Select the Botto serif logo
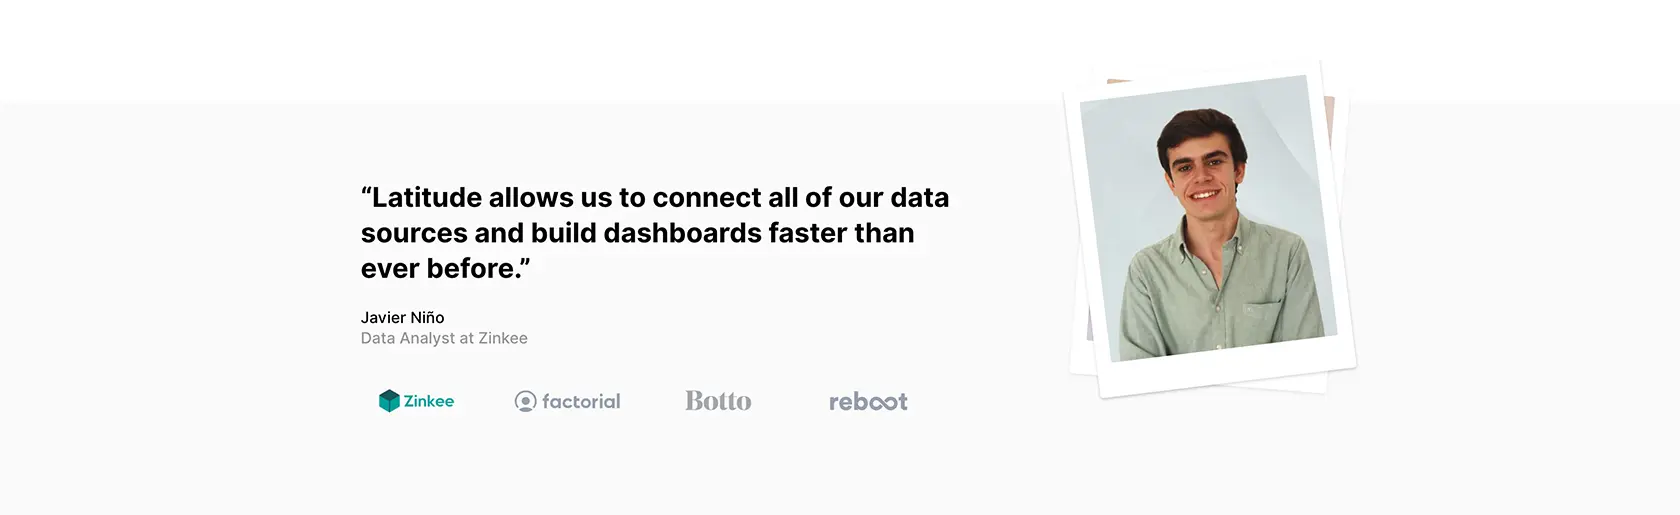 (x=718, y=401)
